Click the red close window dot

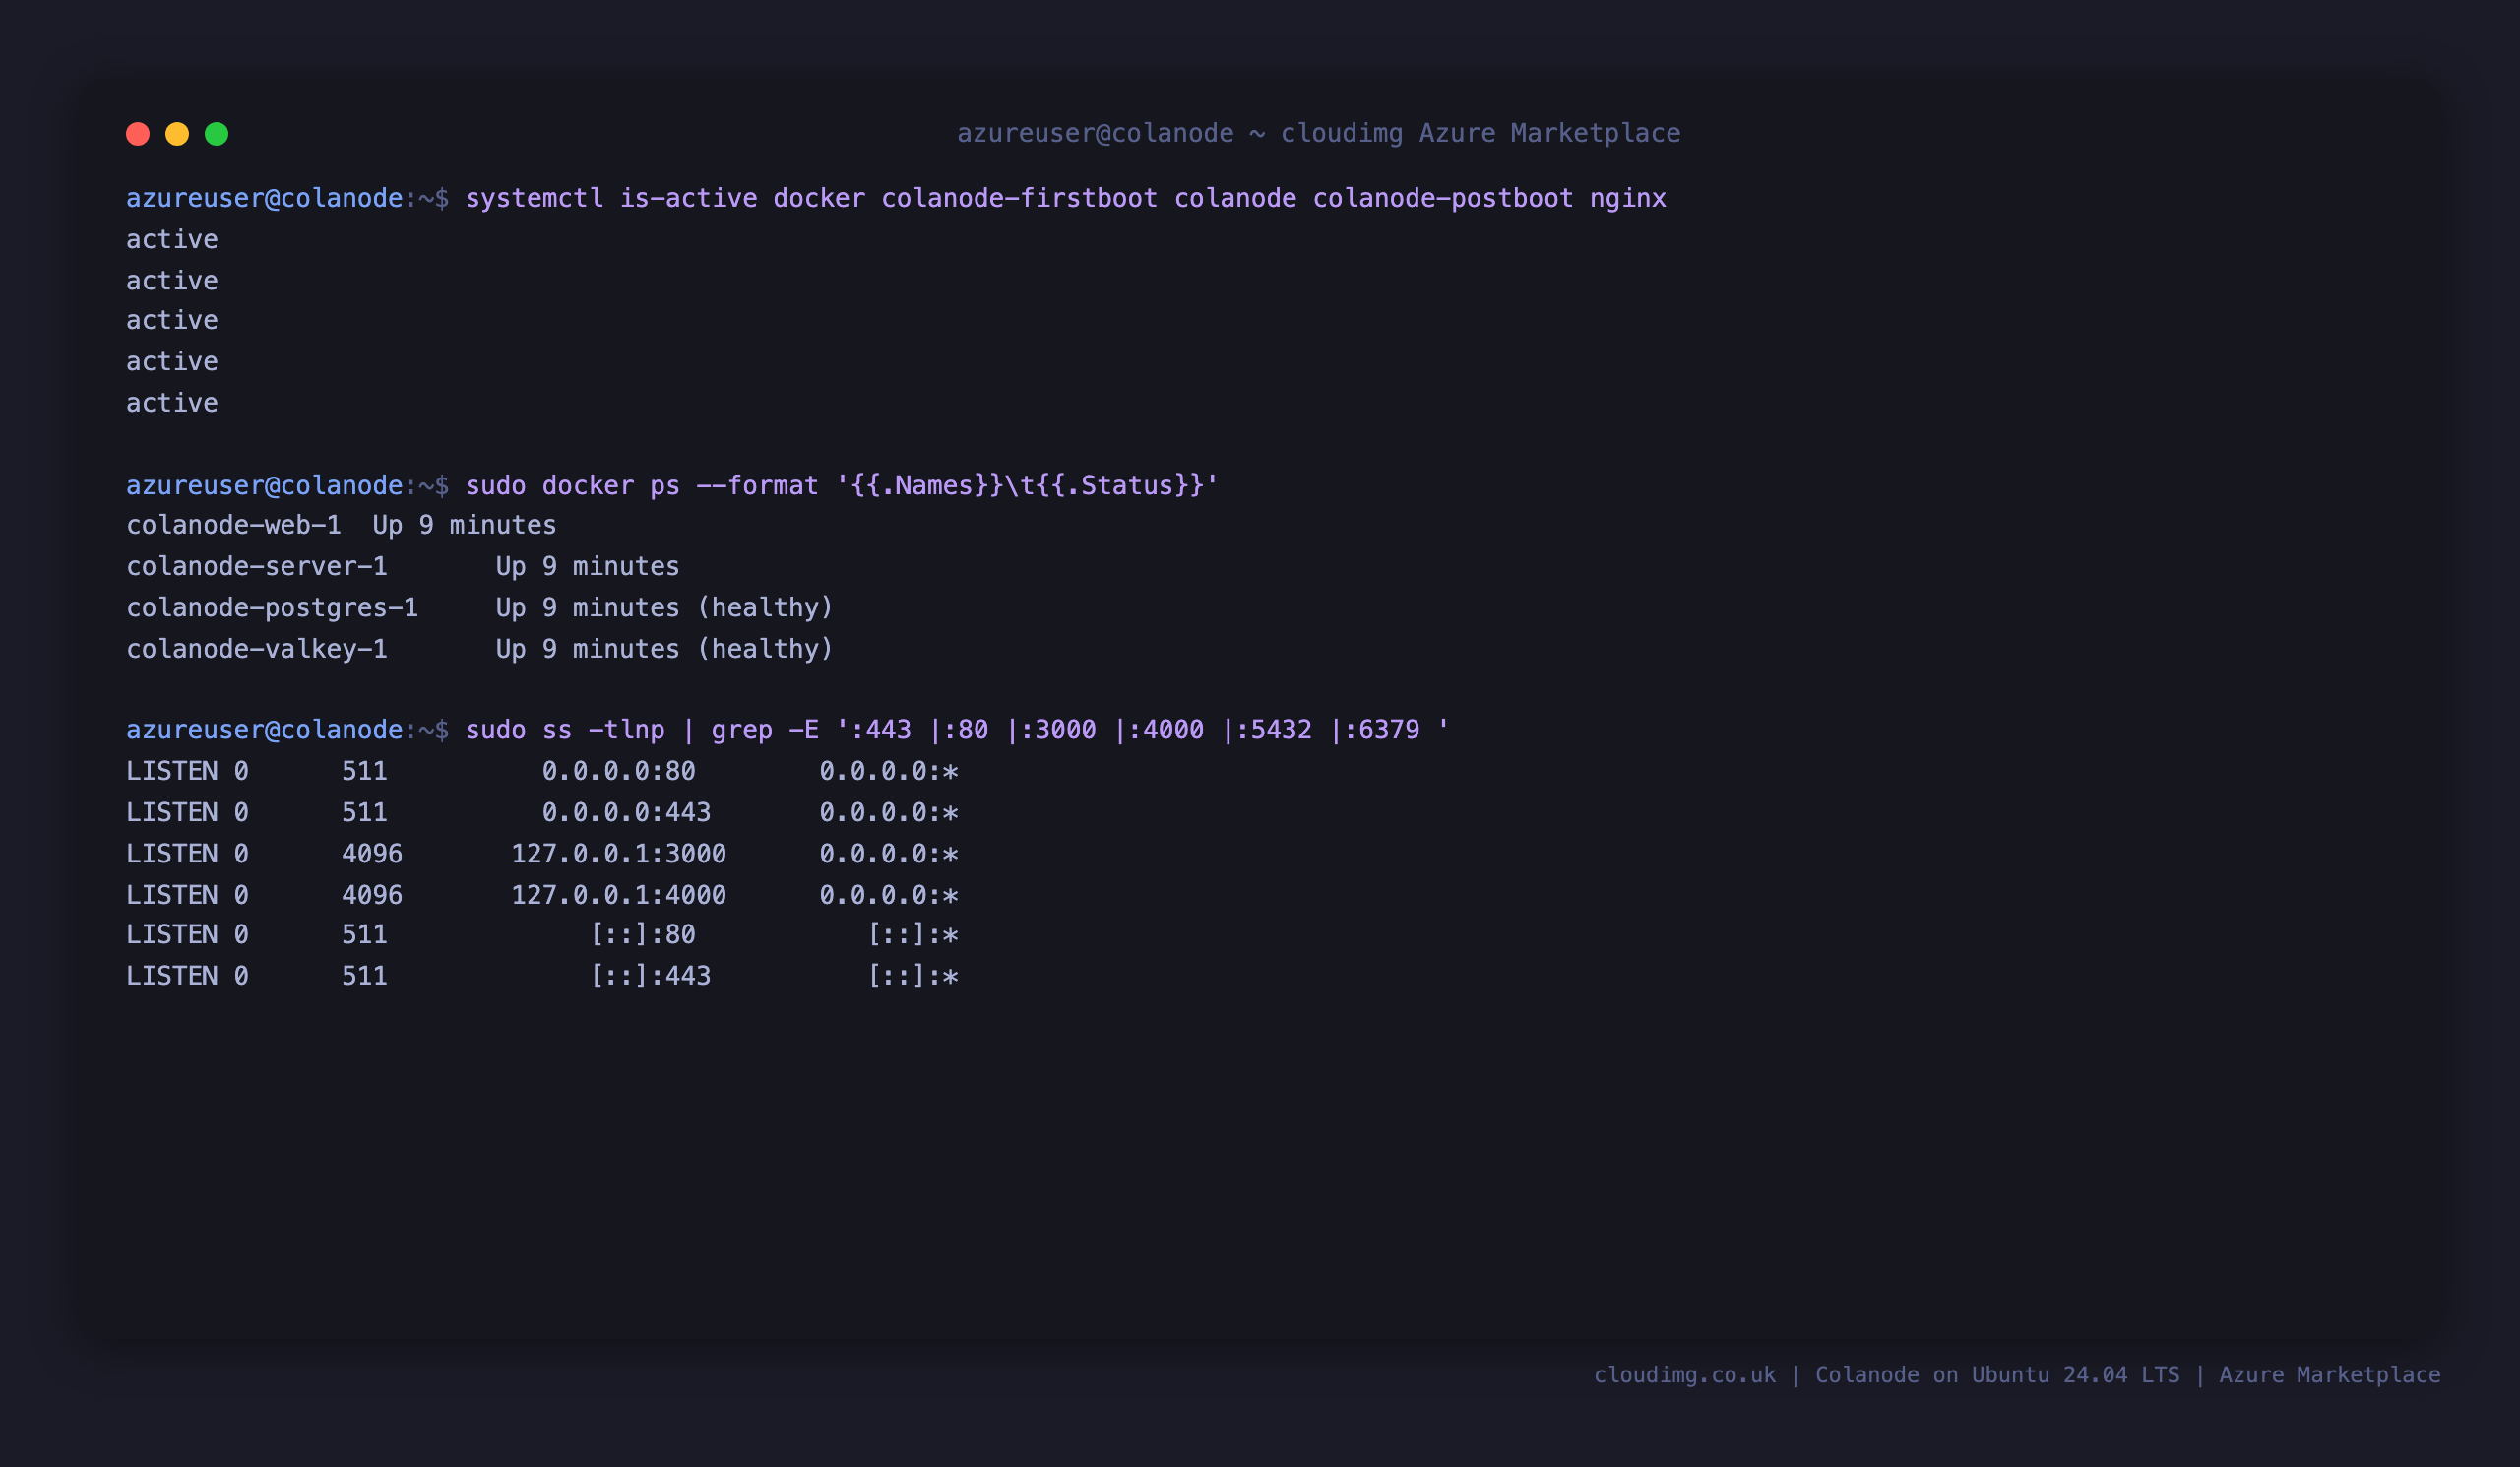pyautogui.click(x=138, y=134)
